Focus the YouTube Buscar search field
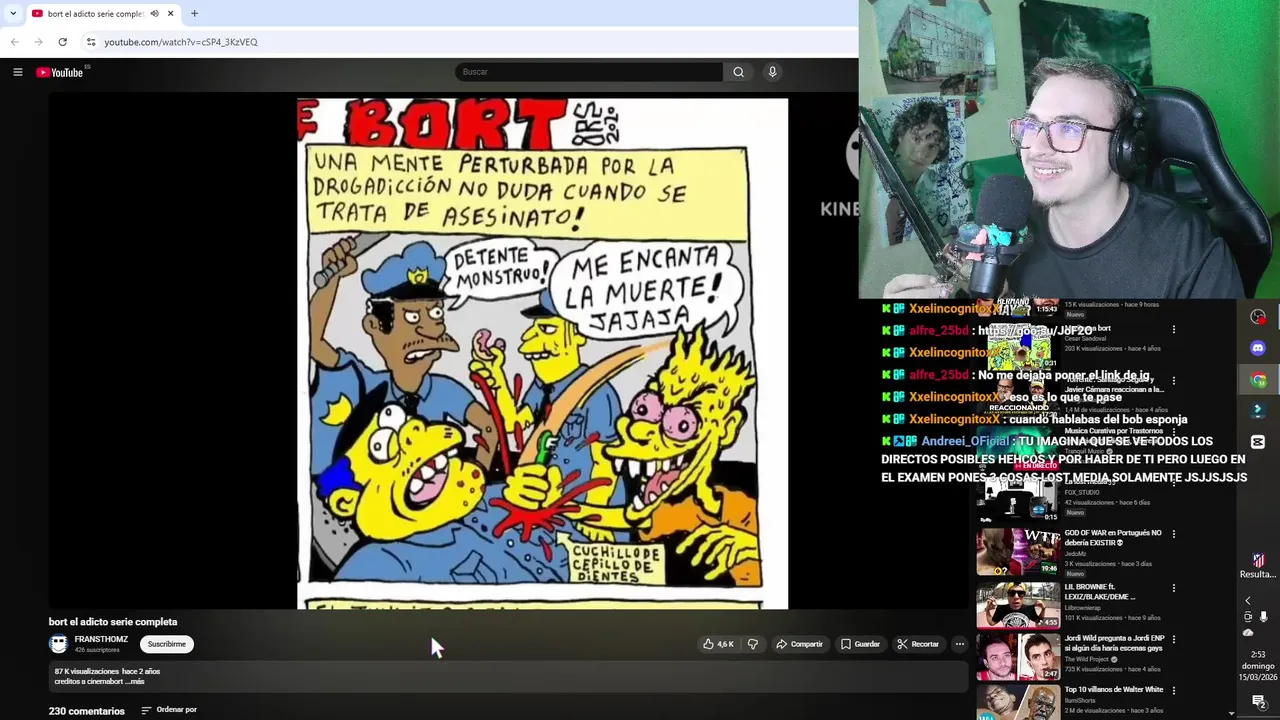Viewport: 1280px width, 720px height. pos(588,72)
